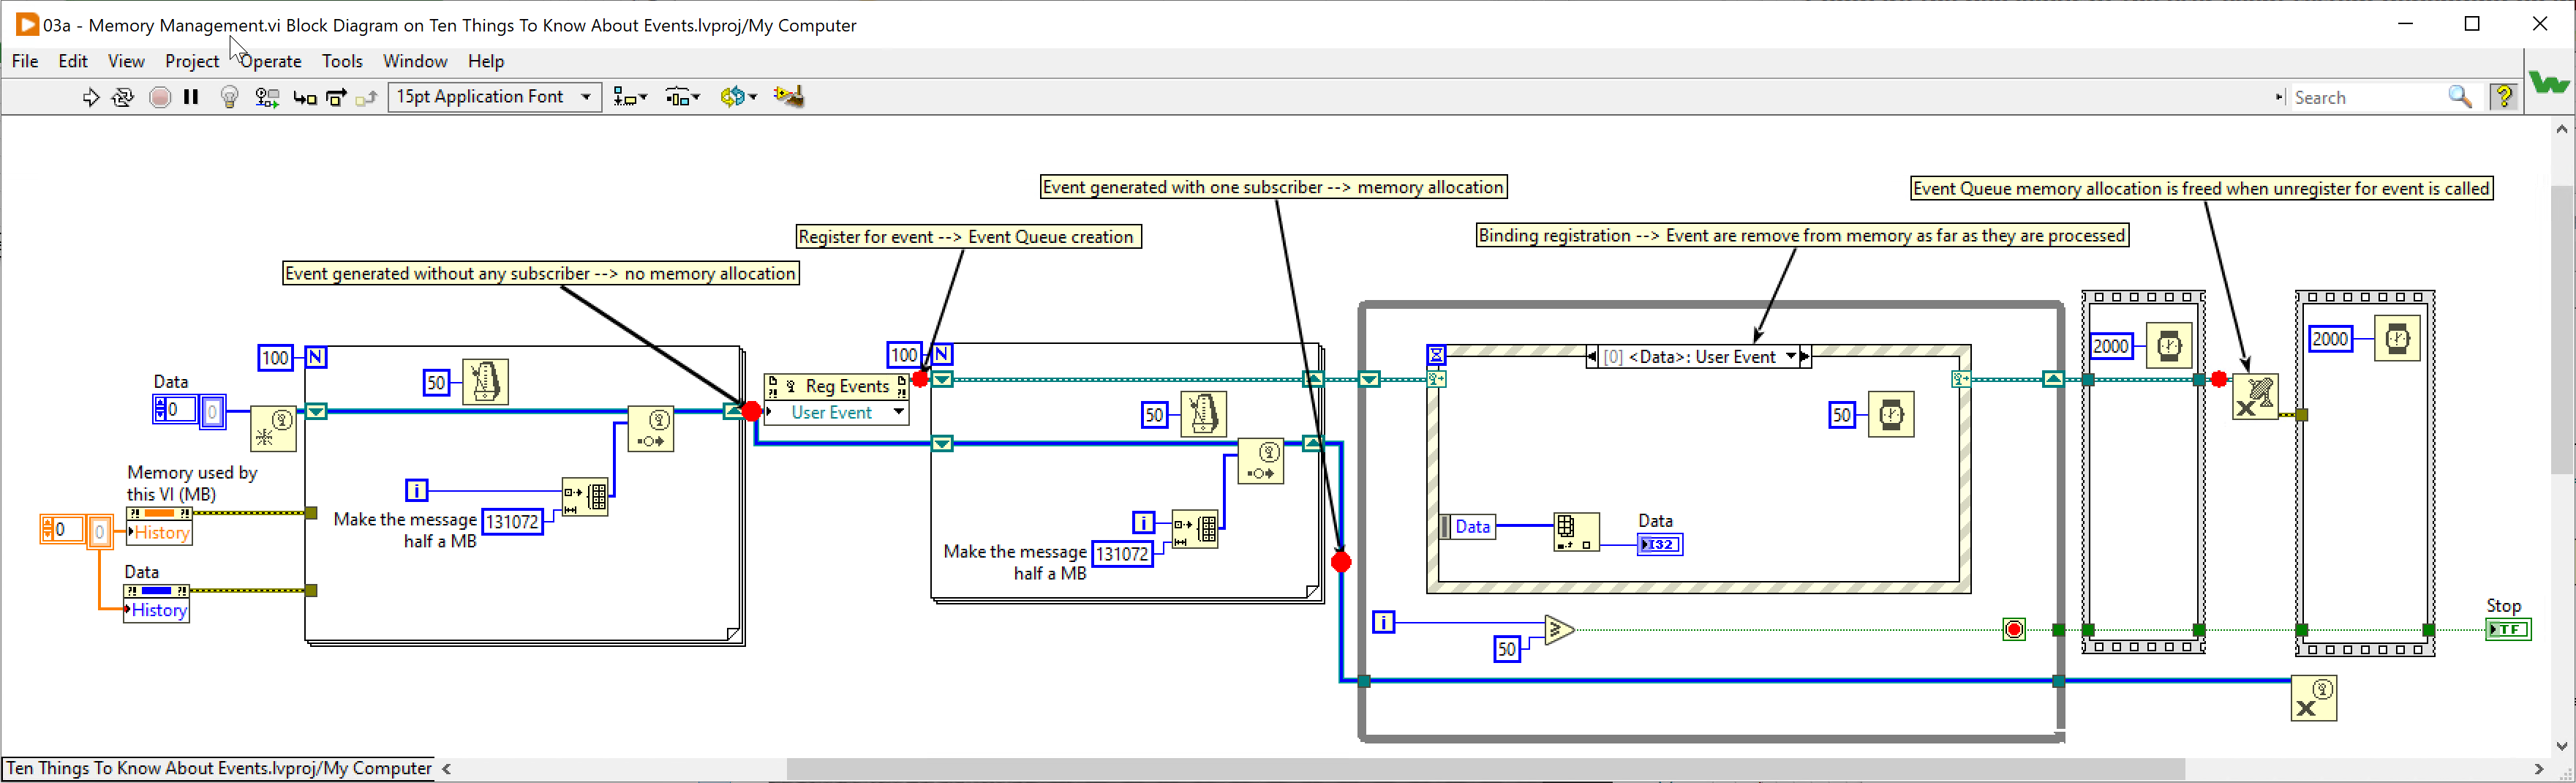Image resolution: width=2576 pixels, height=783 pixels.
Task: Click the breakpoint dot on Reg Events output
Action: point(920,379)
